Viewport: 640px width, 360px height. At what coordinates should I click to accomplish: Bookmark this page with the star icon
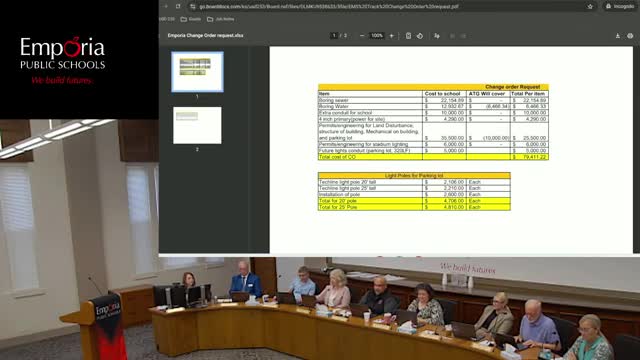(590, 7)
